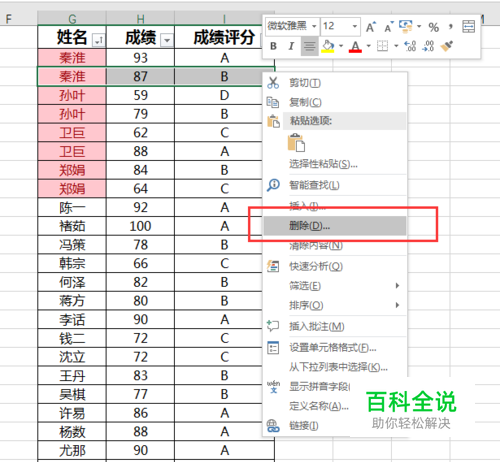This screenshot has width=500, height=462.
Task: Decrease font size with the smaller A icon
Action: (388, 27)
